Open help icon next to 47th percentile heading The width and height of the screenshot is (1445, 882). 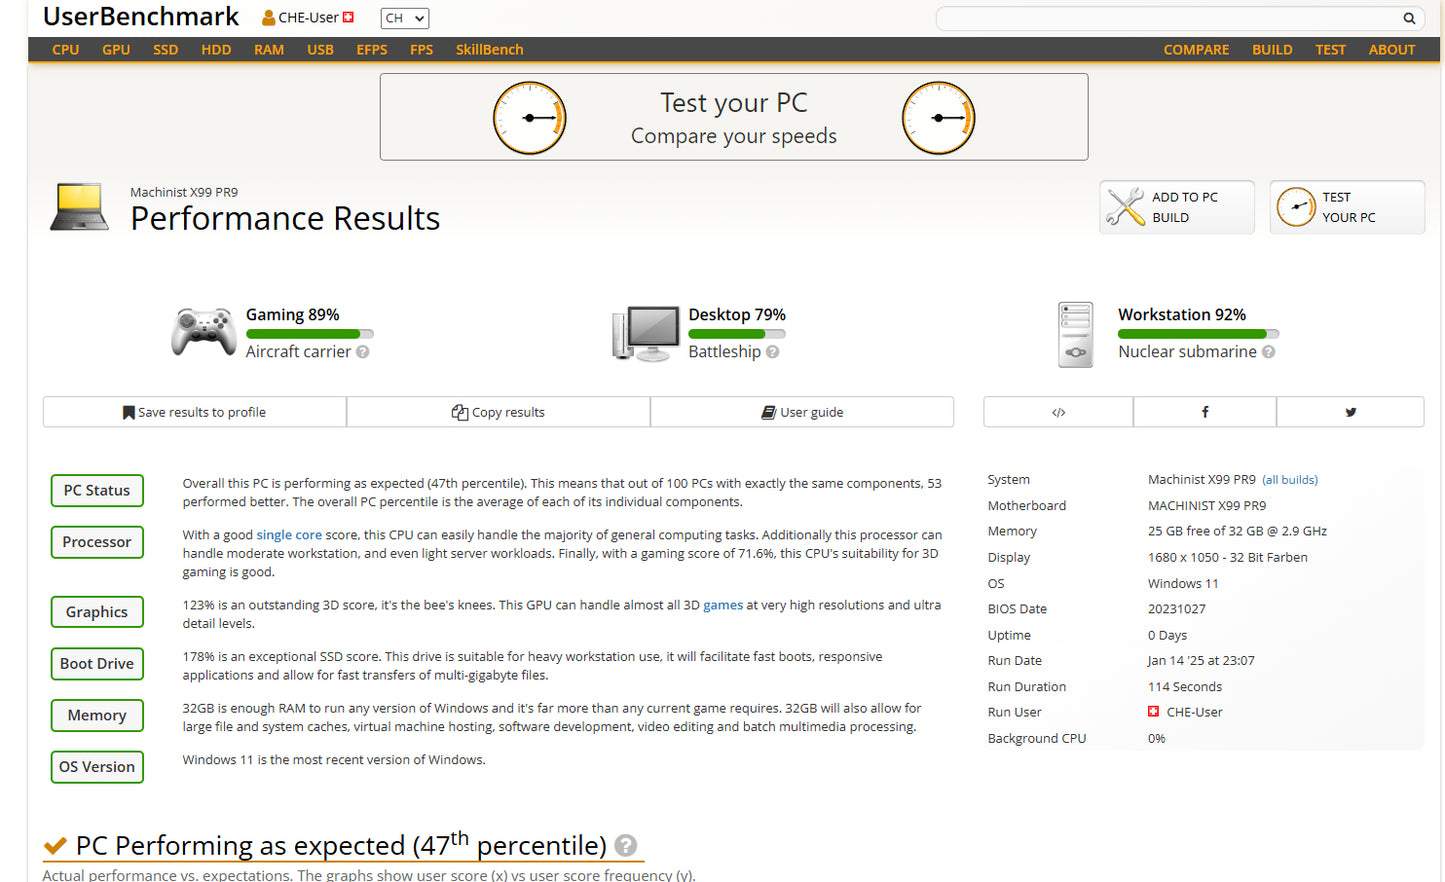(626, 846)
